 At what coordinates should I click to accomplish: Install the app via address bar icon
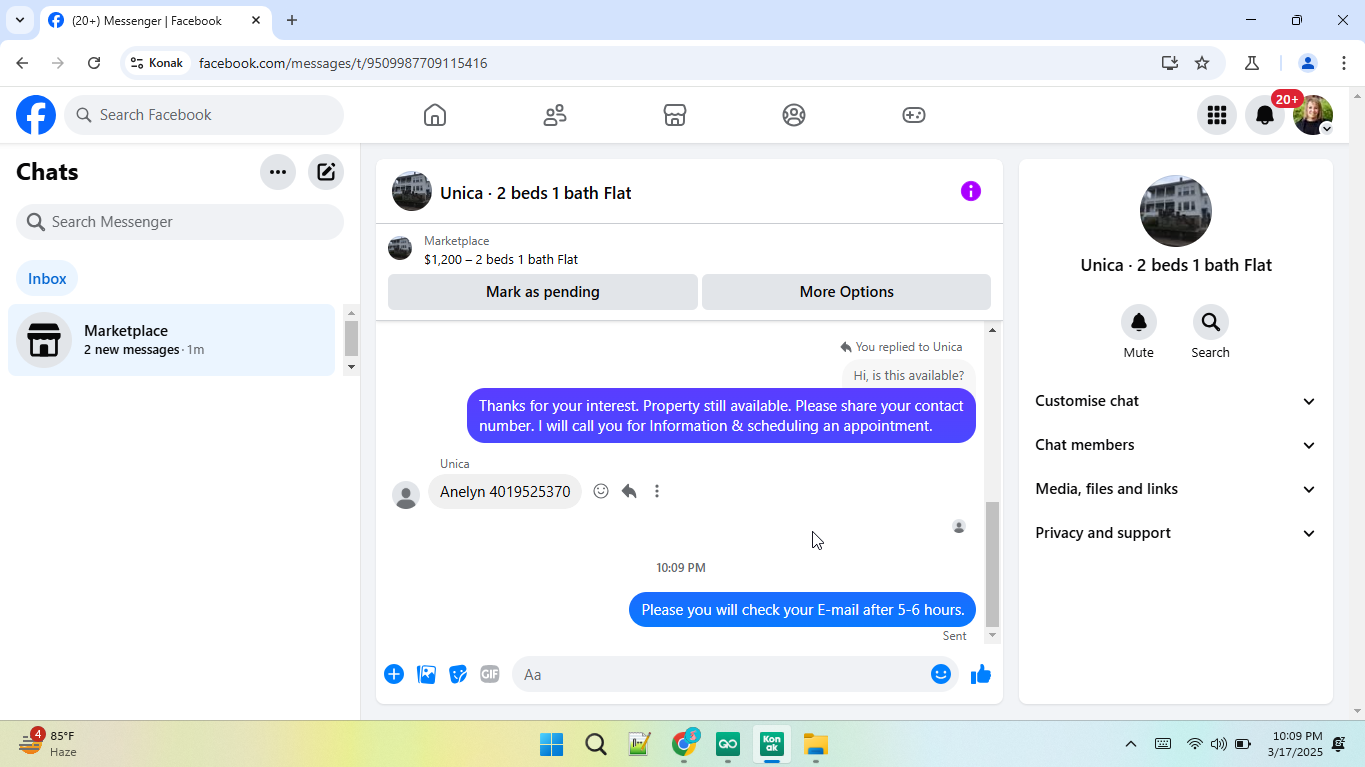click(x=1170, y=63)
